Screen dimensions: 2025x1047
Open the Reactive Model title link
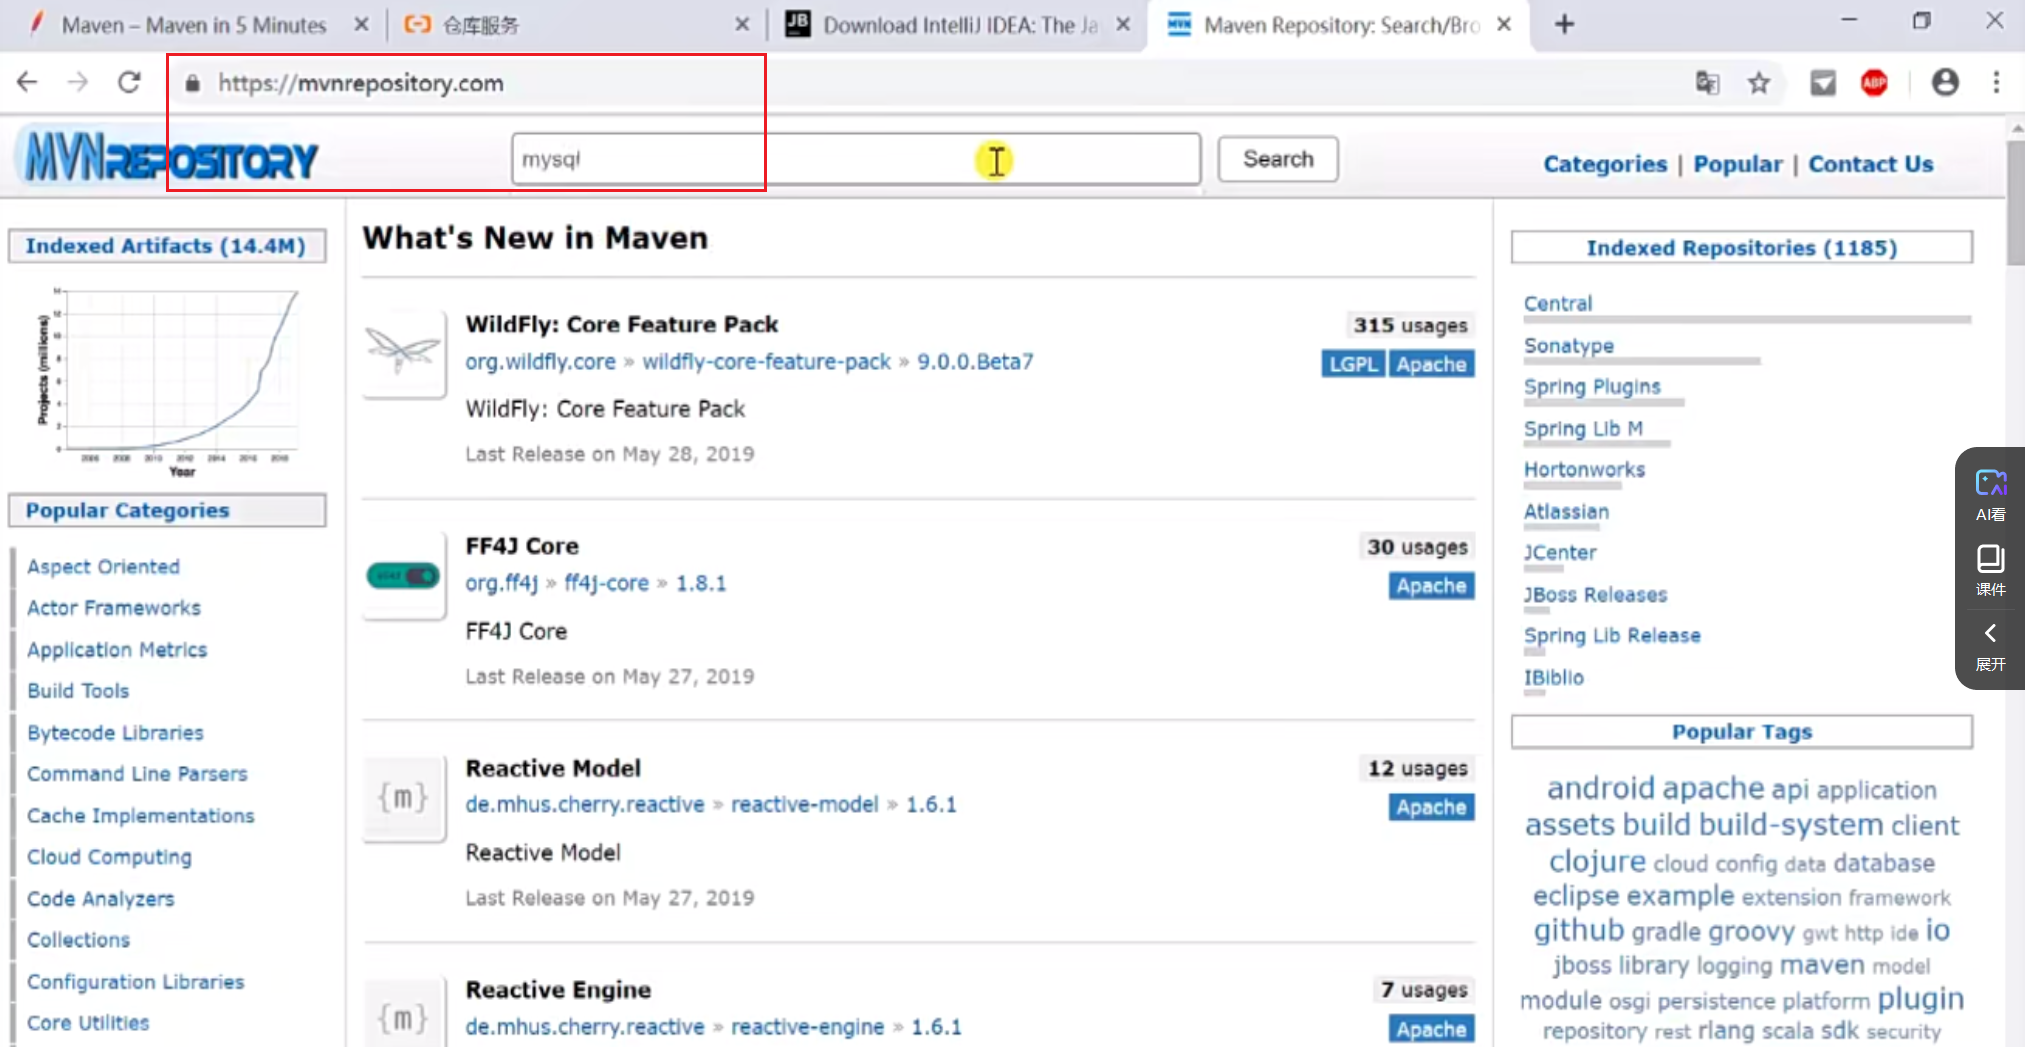(553, 768)
